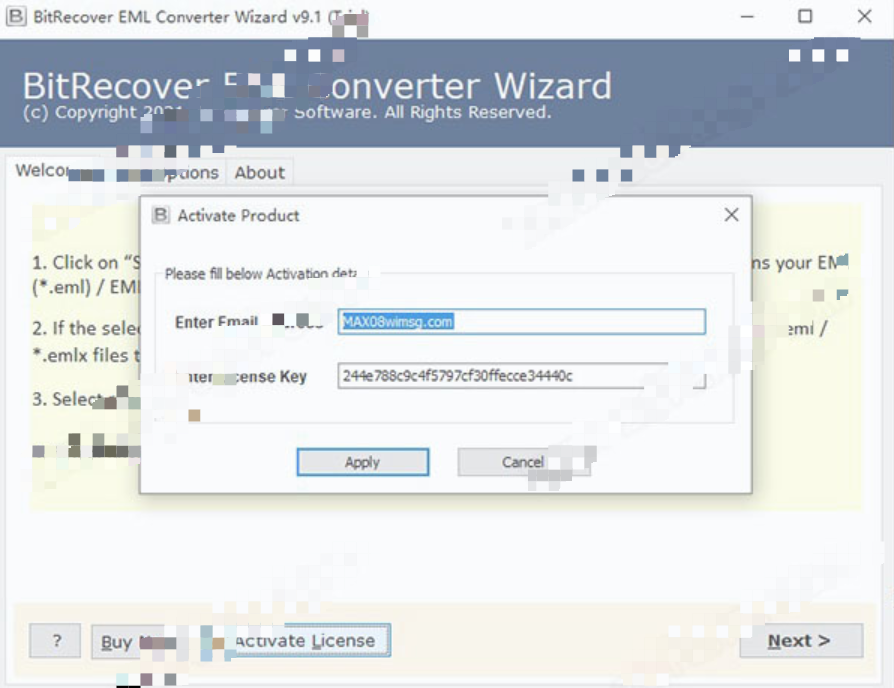Click 'Please fill below Activation' group label
The image size is (894, 688).
pyautogui.click(x=261, y=274)
